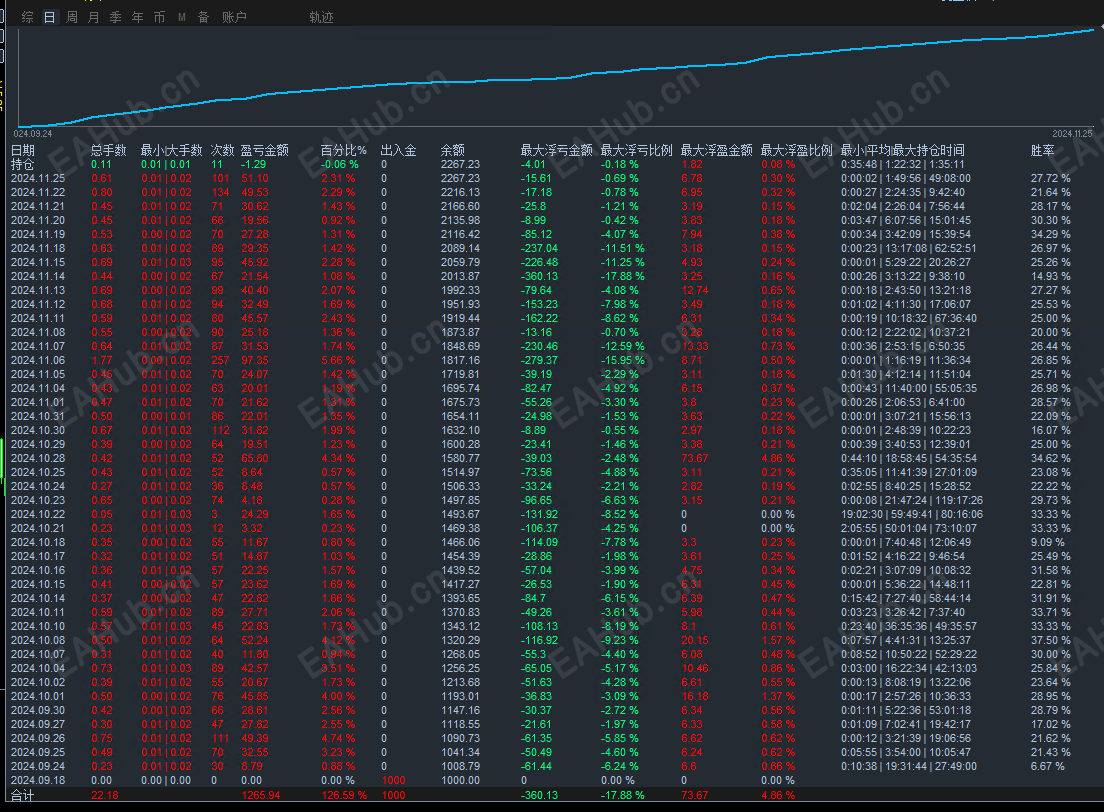Click the 次数 column header
The height and width of the screenshot is (812, 1104).
[x=222, y=150]
